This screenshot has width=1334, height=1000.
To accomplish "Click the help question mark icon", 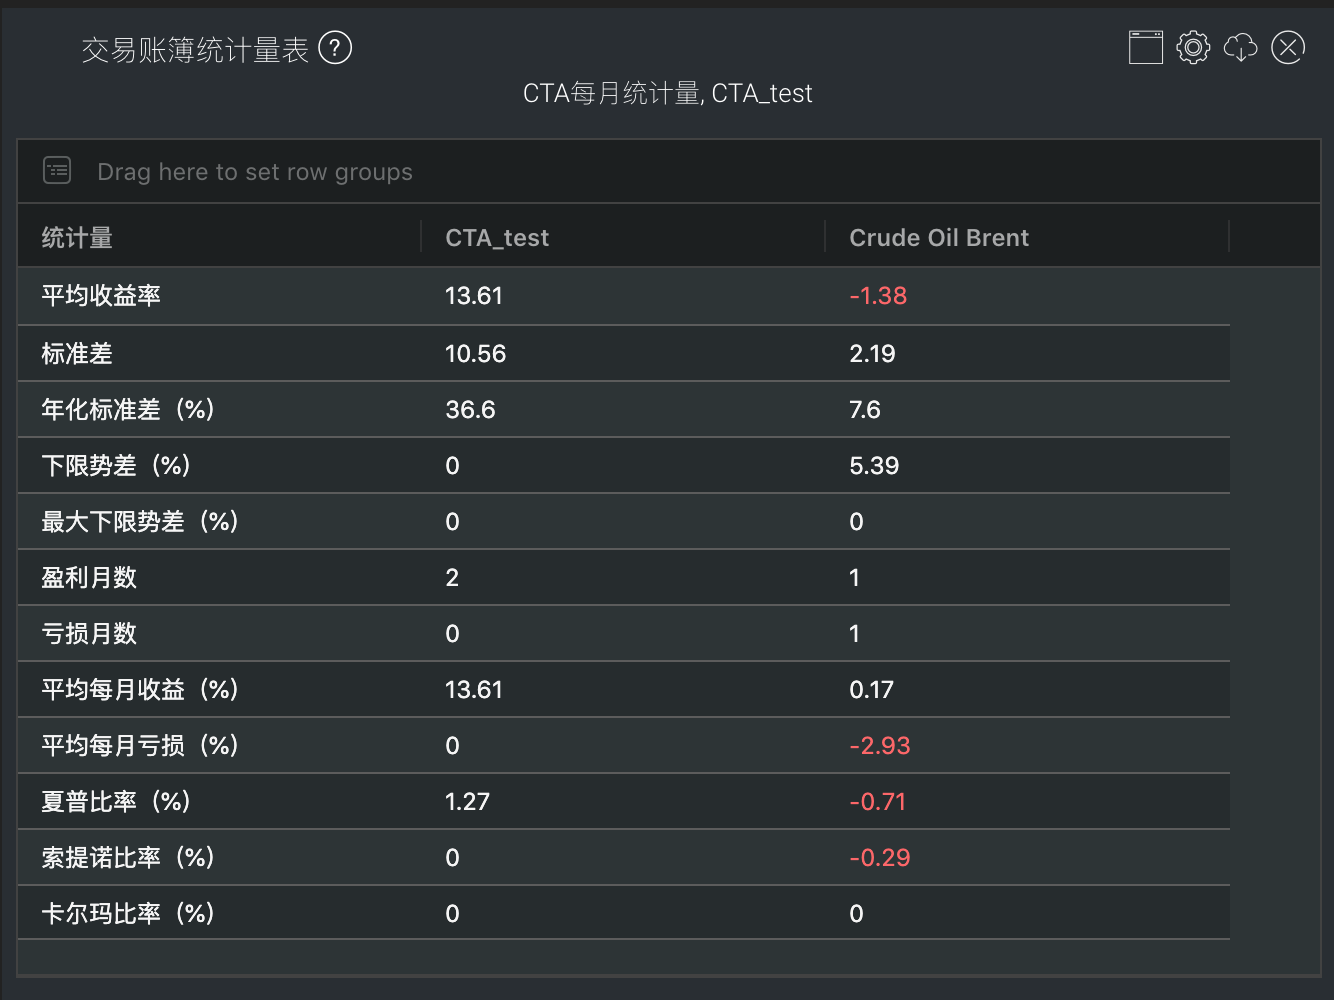I will tap(335, 47).
